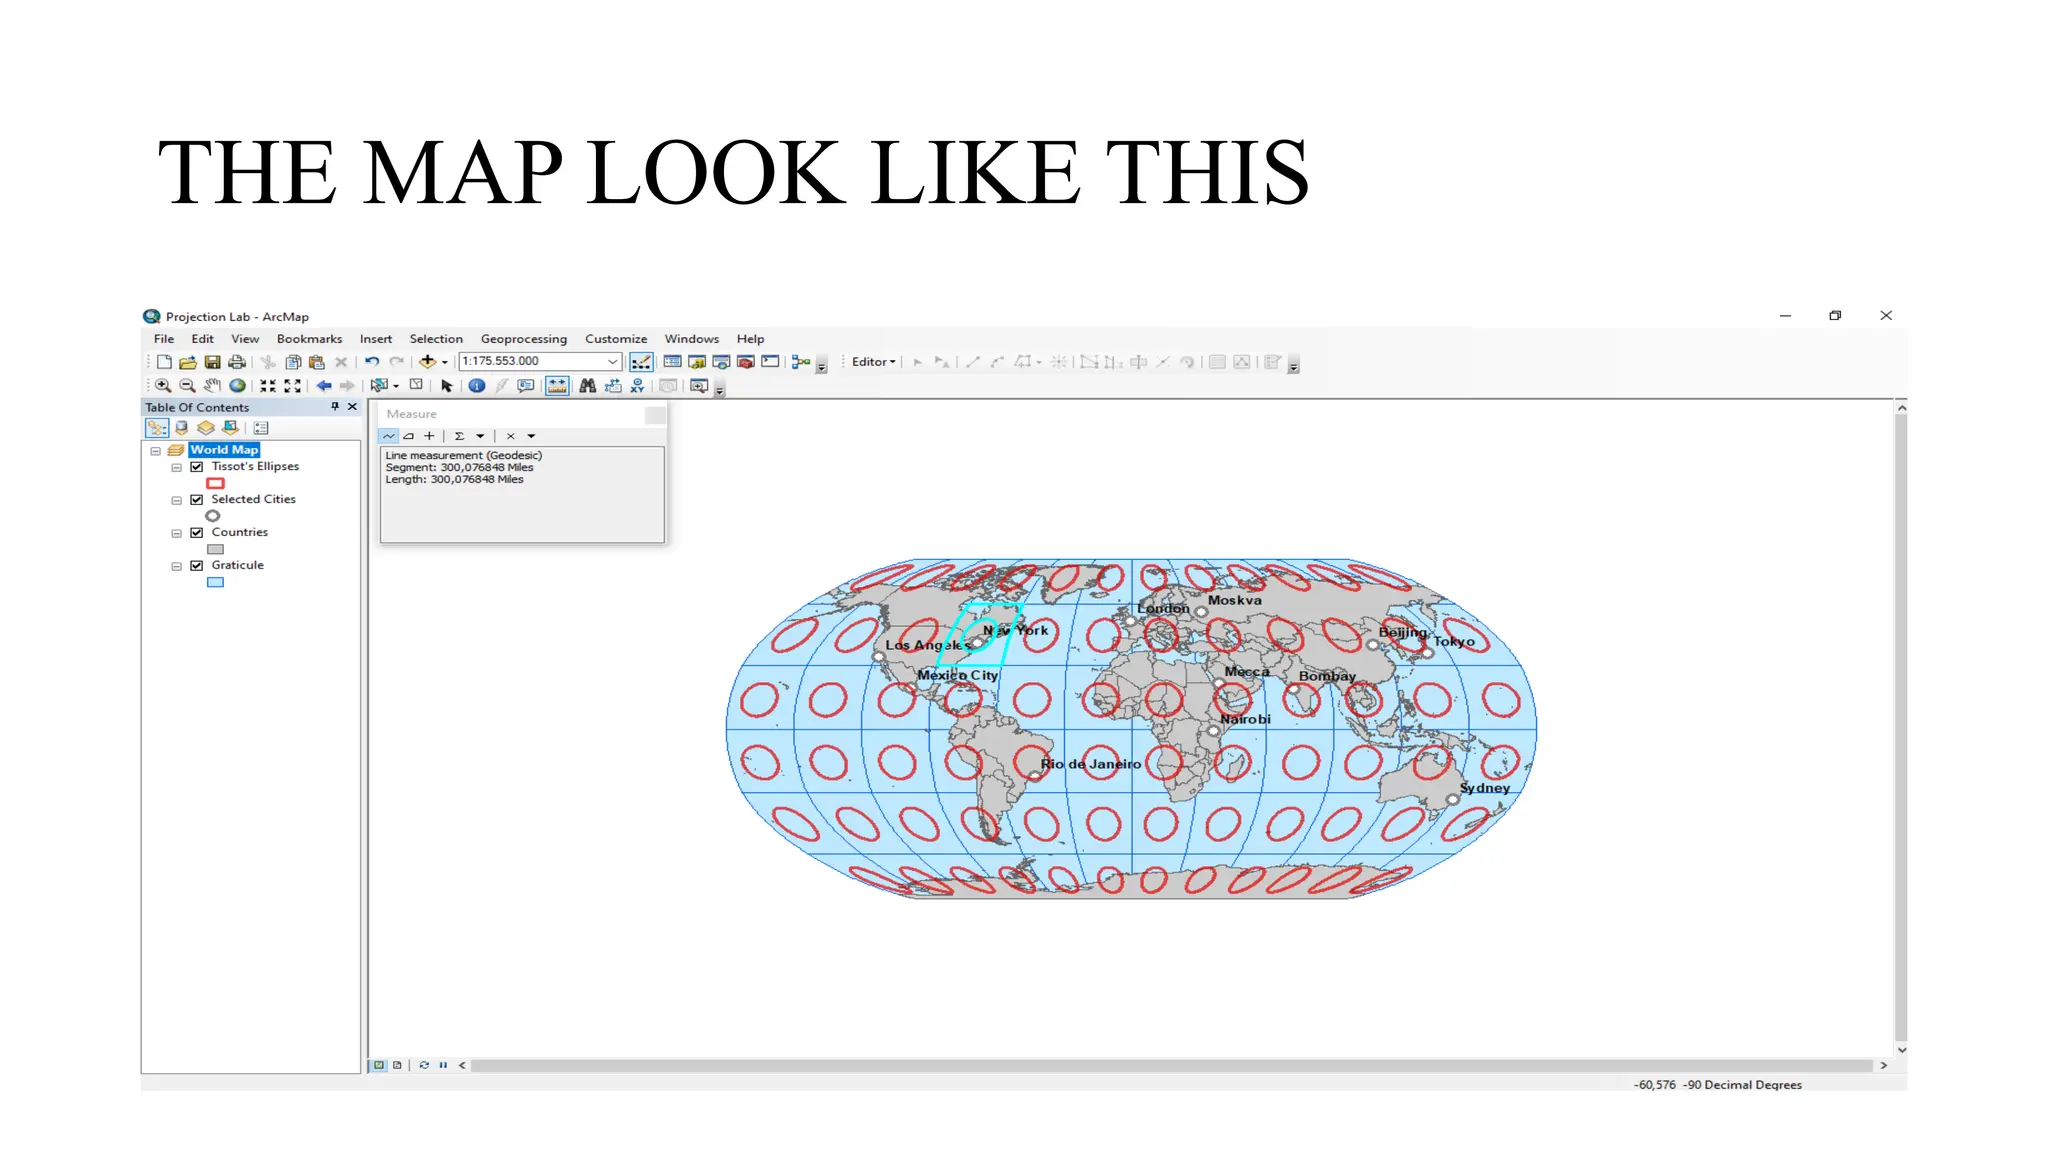Clear selected features icon
Viewport: 2048px width, 1152px height.
416,386
